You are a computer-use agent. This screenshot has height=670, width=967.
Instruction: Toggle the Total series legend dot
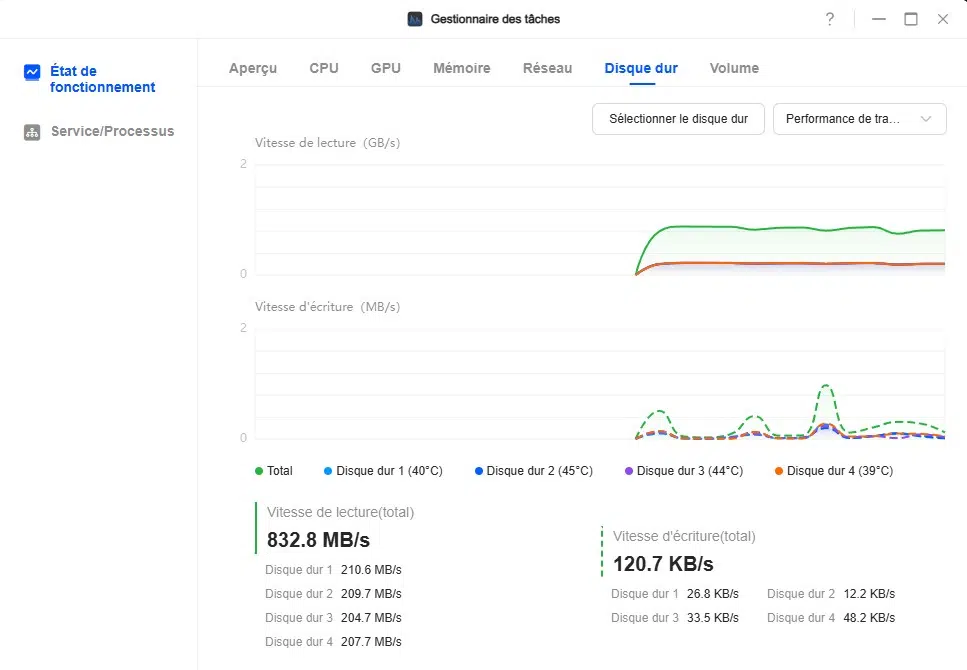(259, 471)
